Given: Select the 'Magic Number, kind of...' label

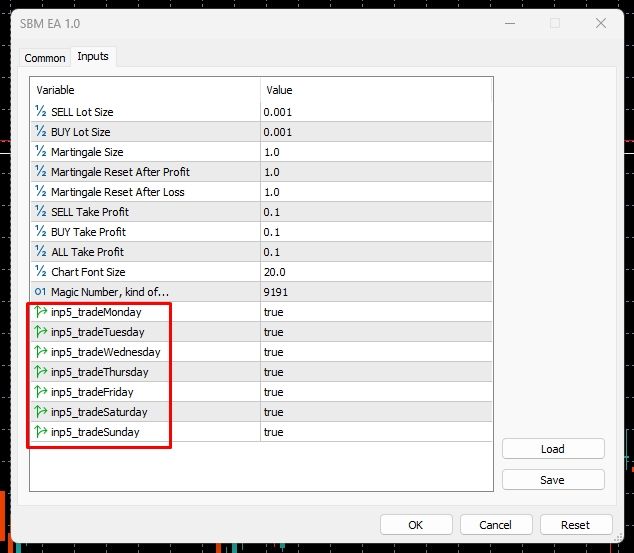Looking at the screenshot, I should (110, 292).
